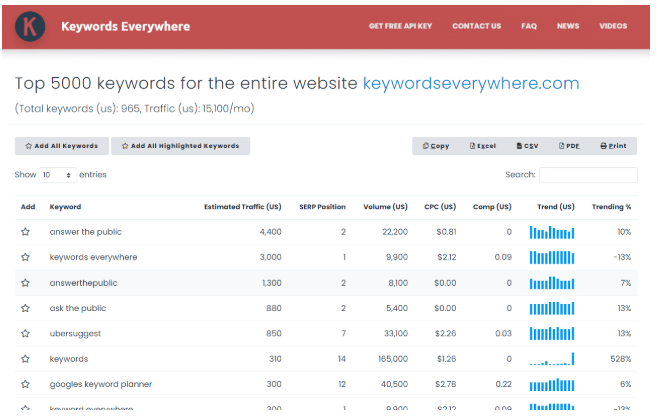
Task: Click the 22,200 volume value
Action: pyautogui.click(x=395, y=232)
